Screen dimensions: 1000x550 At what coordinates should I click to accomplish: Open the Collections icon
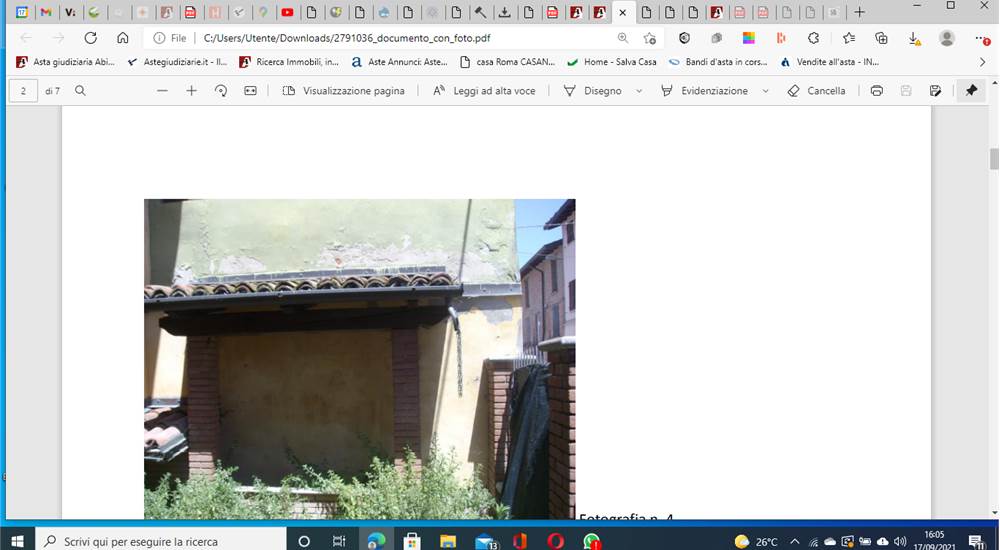[x=881, y=38]
